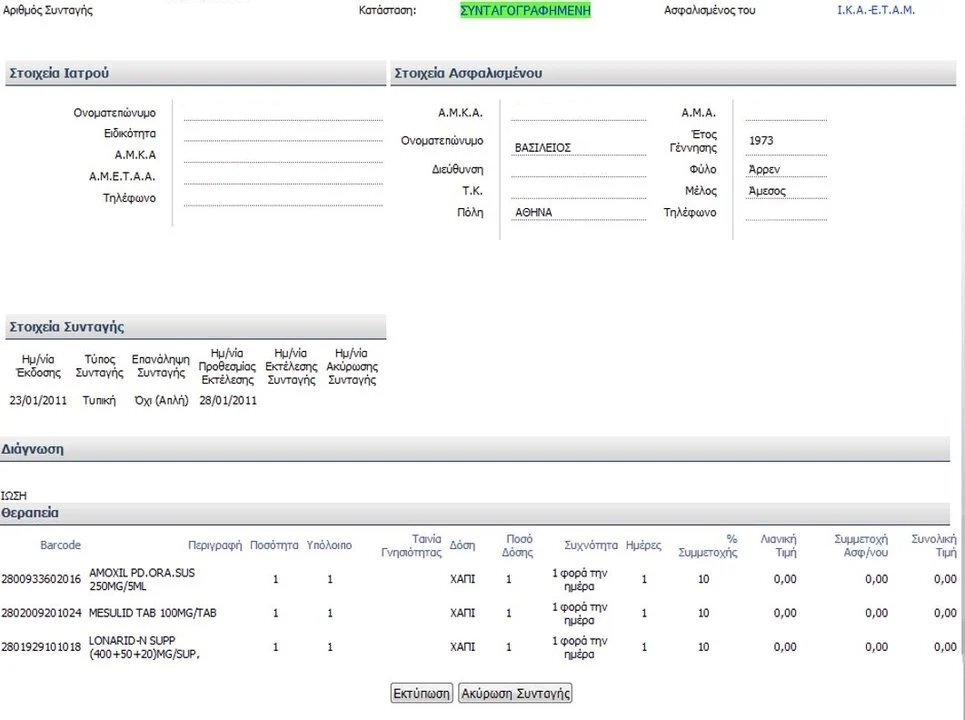
Task: Click the Στοιχεία Ιατρού section header
Action: [196, 73]
